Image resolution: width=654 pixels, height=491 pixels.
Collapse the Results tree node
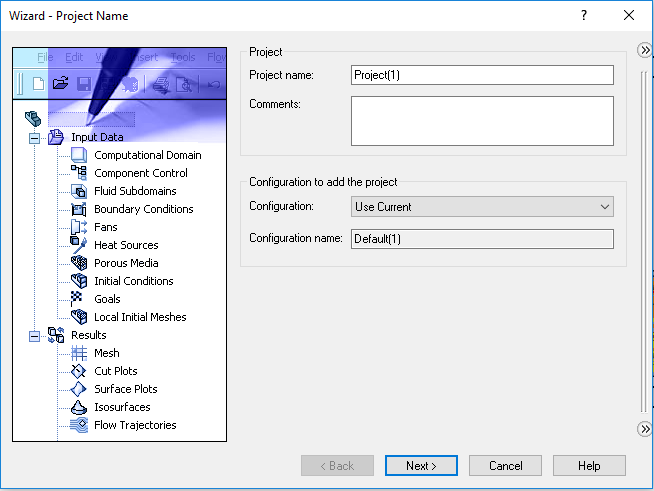[35, 336]
